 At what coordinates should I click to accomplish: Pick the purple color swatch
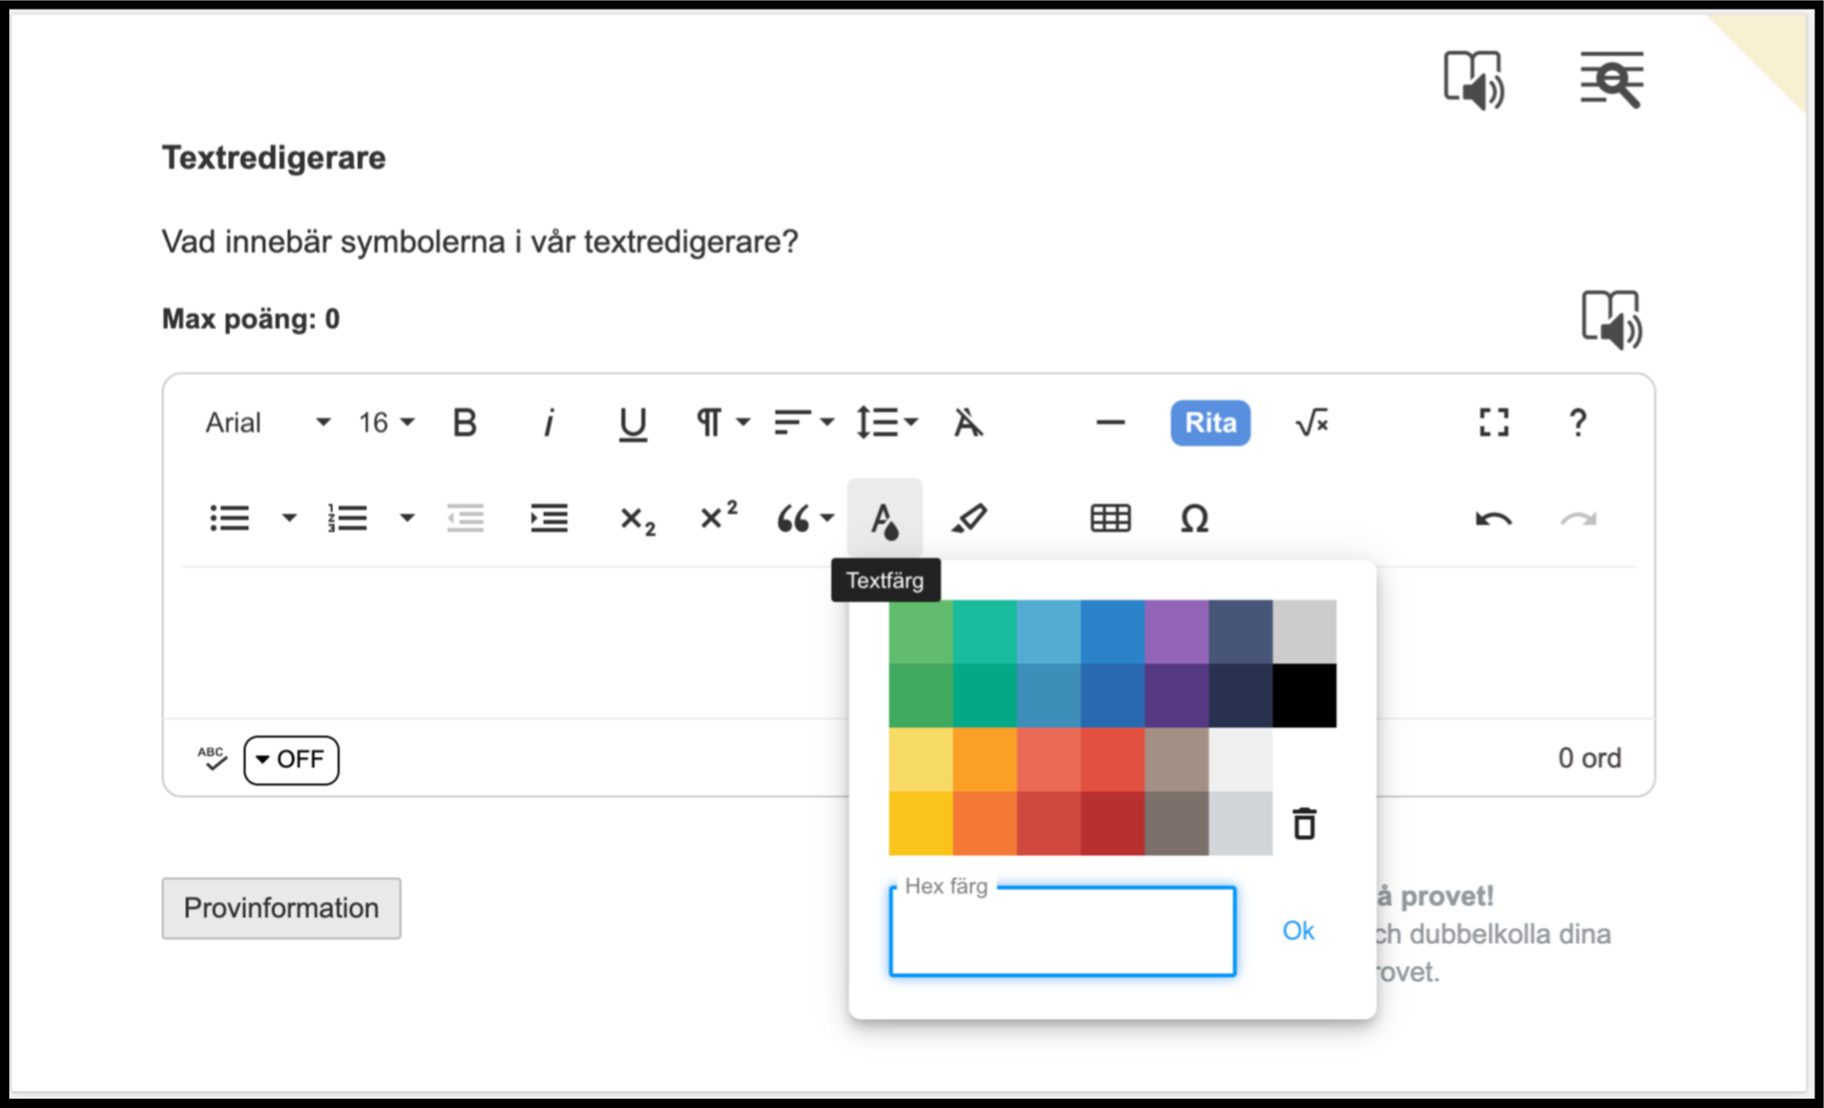[x=1177, y=632]
